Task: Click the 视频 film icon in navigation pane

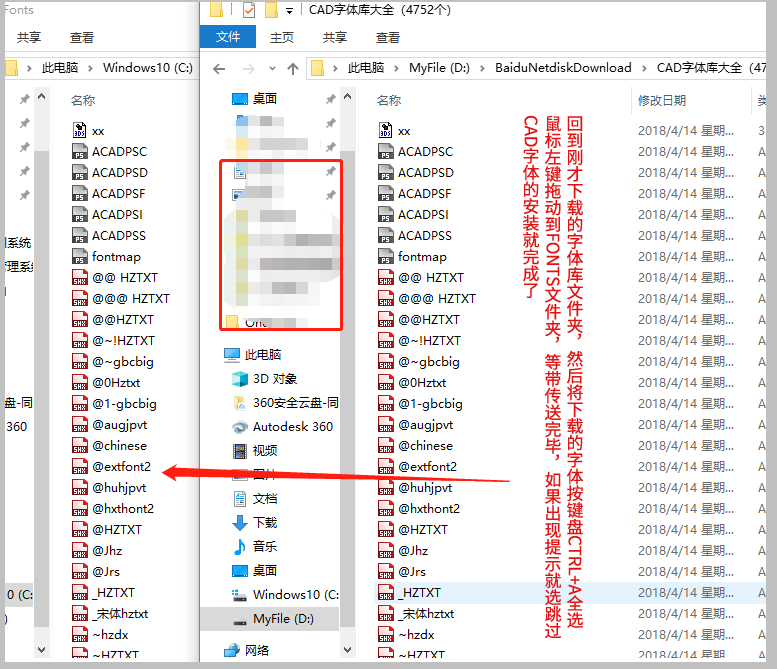Action: point(240,451)
